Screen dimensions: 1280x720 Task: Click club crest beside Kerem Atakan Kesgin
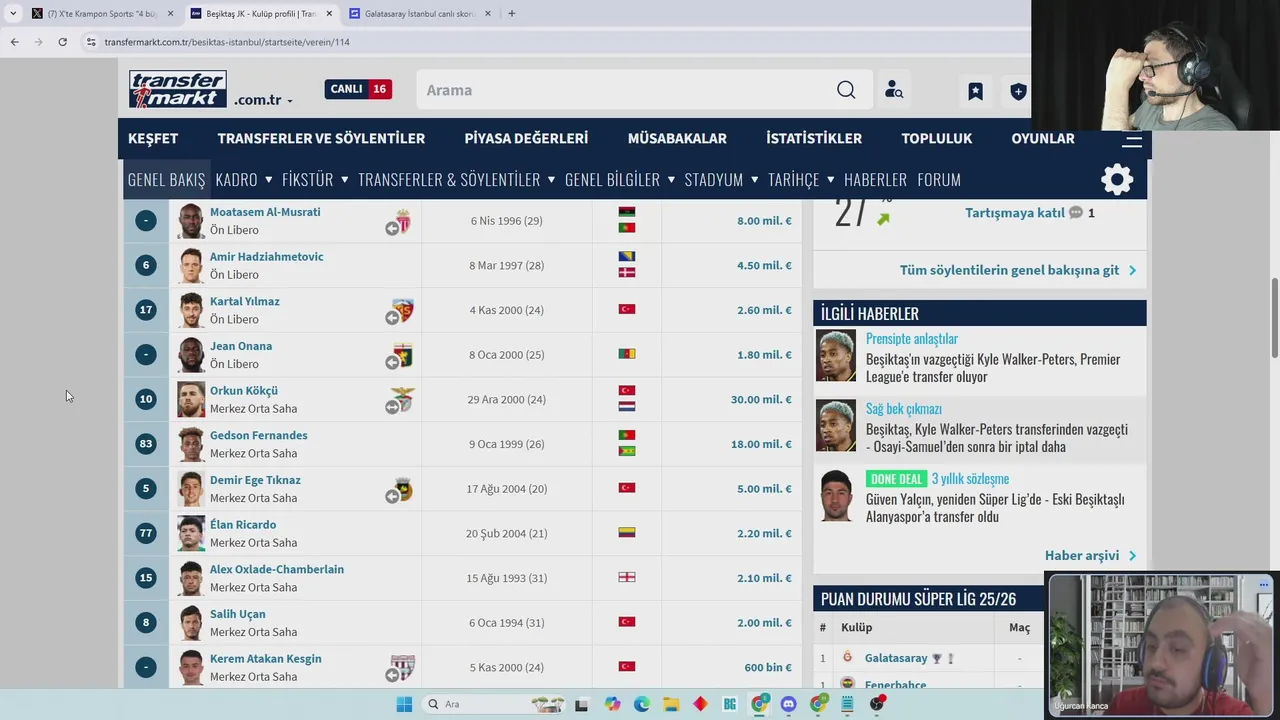(x=403, y=667)
